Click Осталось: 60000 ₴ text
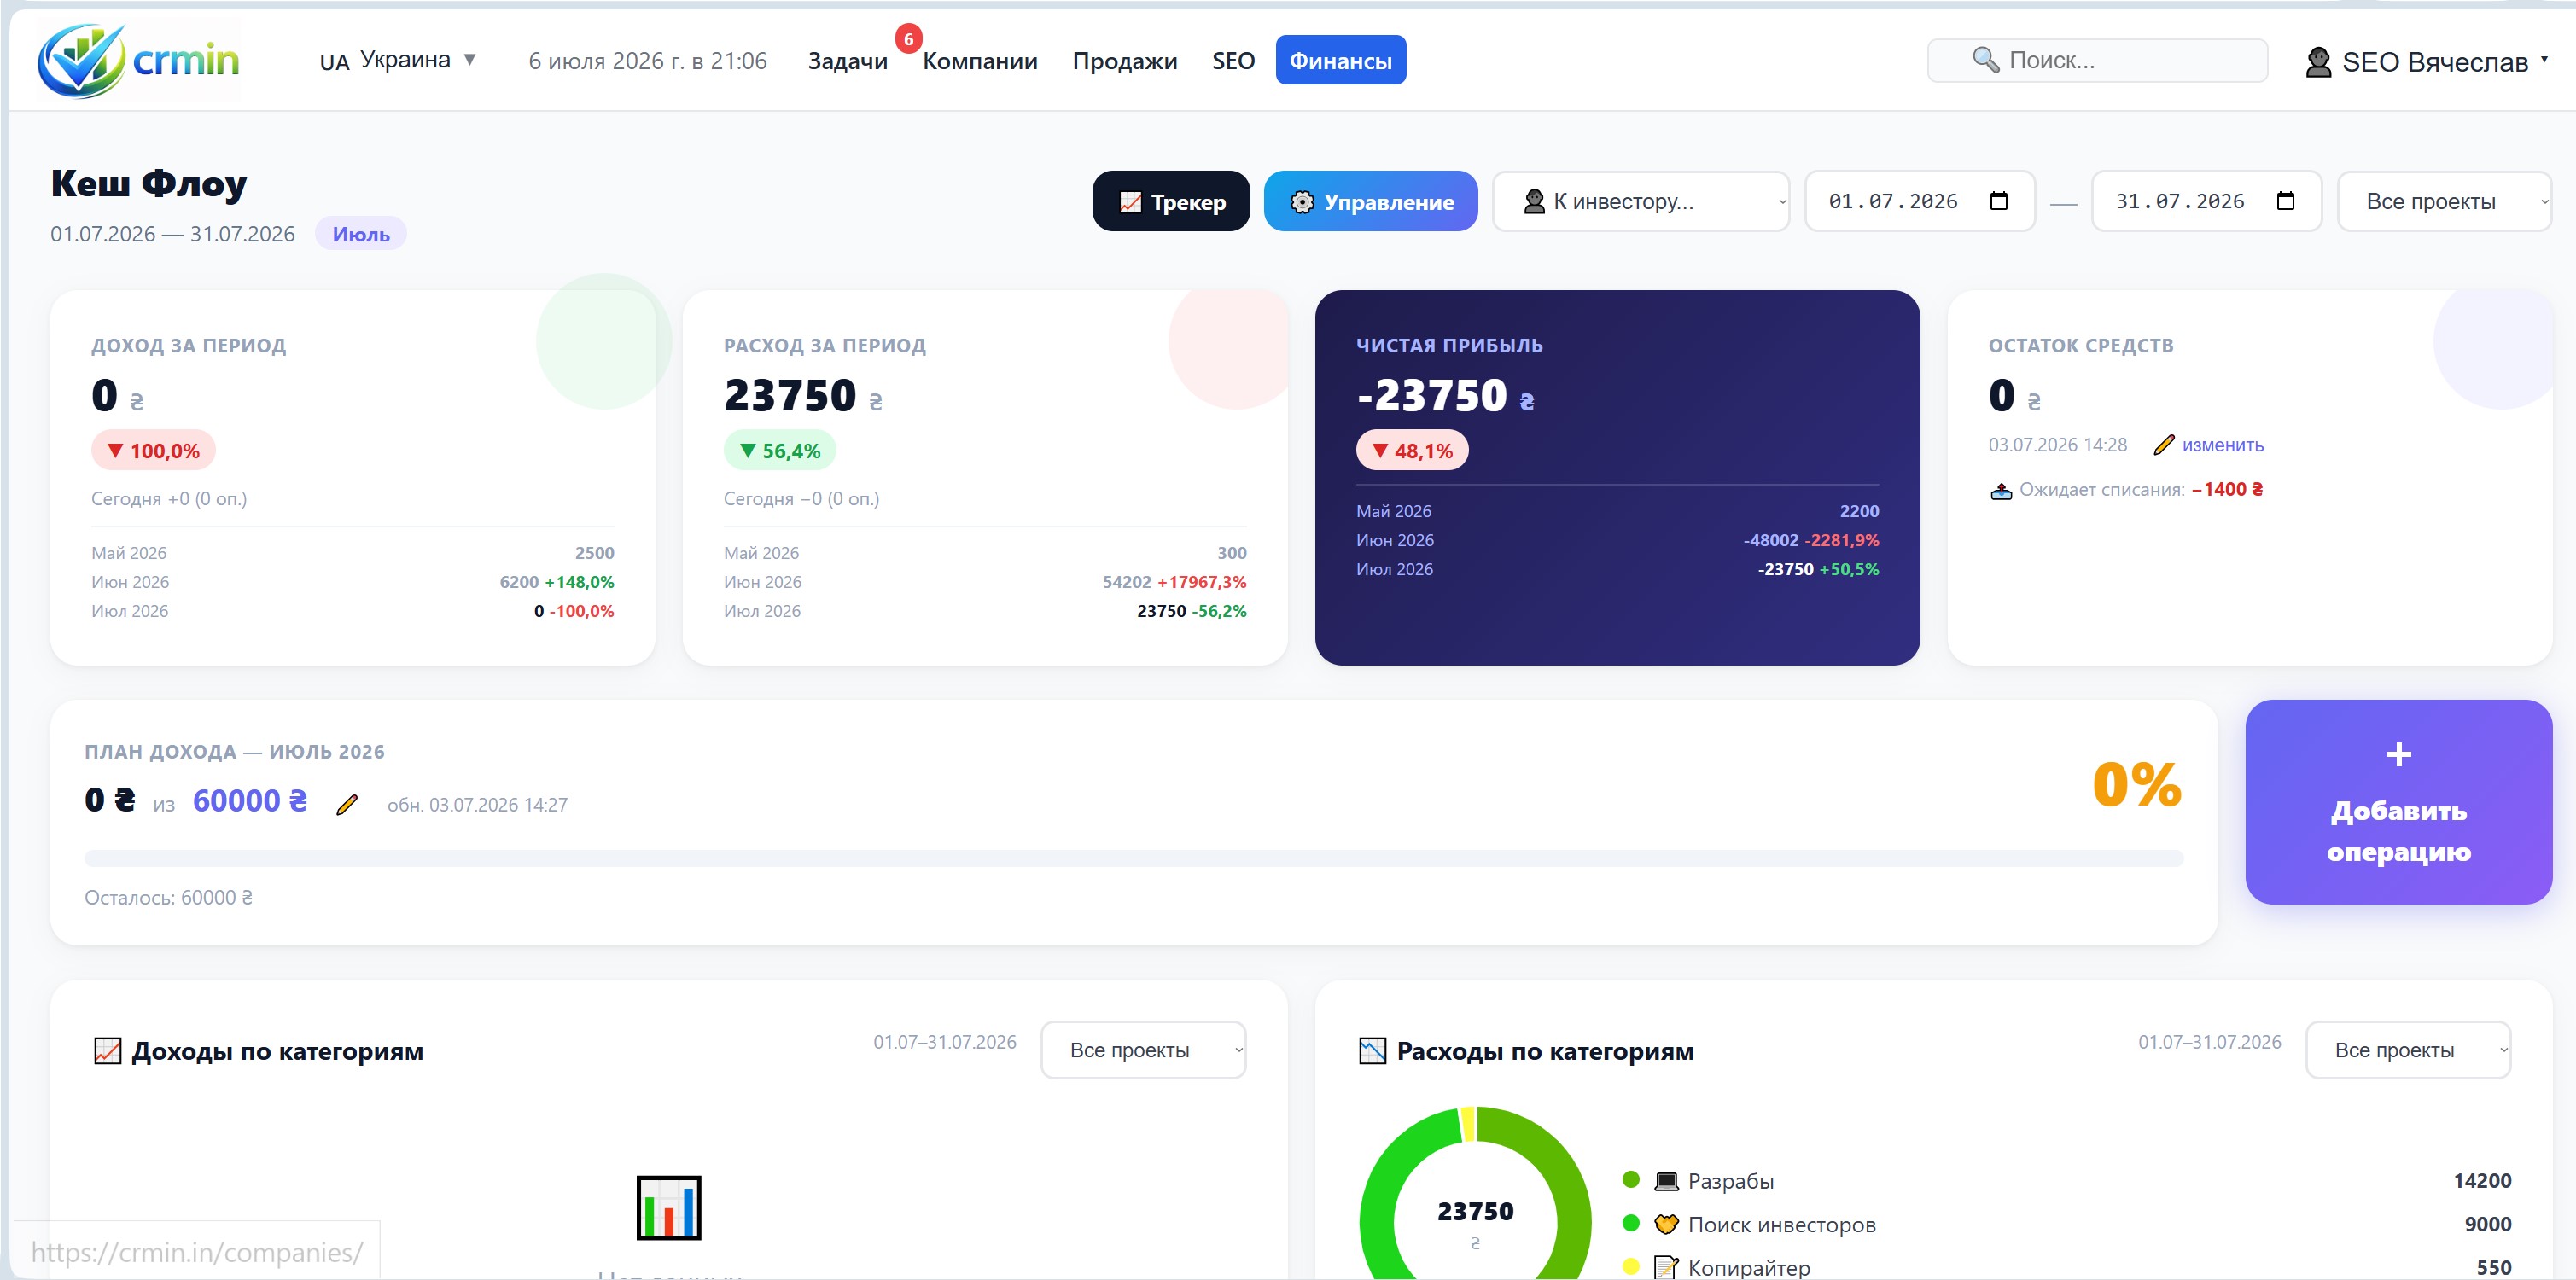The height and width of the screenshot is (1280, 2576). (168, 898)
